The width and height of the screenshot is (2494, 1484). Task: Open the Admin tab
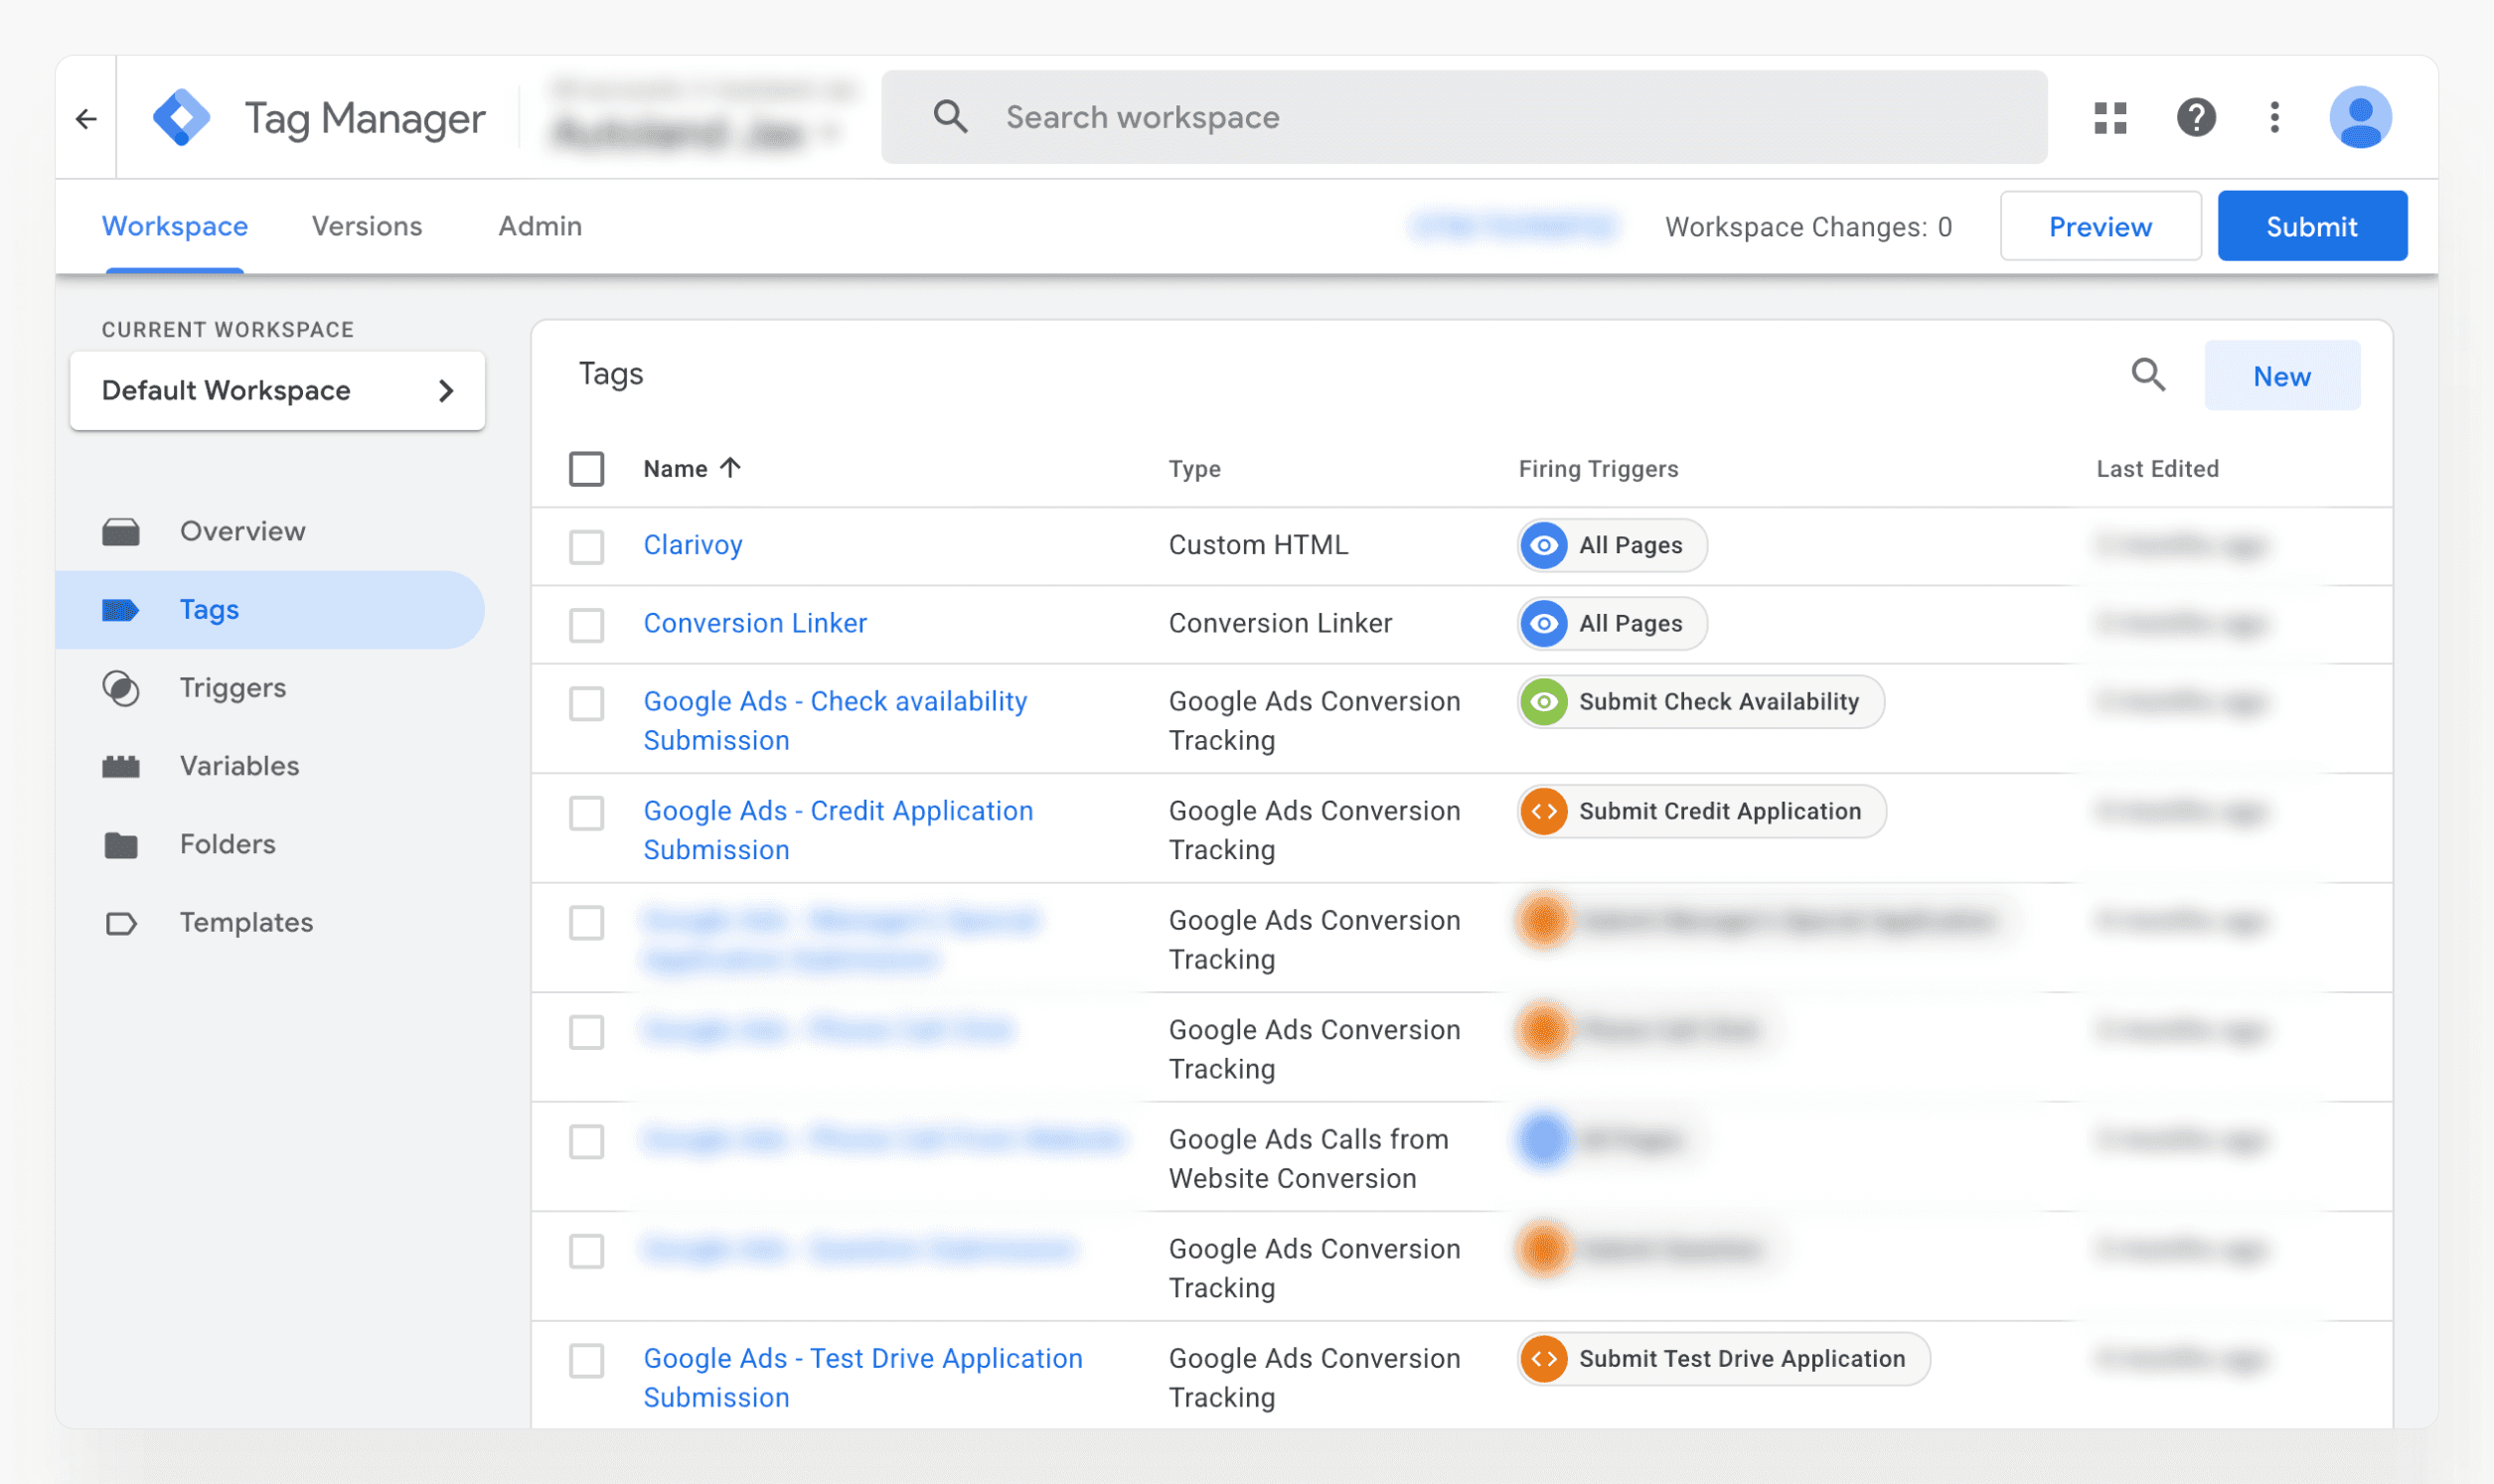(539, 226)
